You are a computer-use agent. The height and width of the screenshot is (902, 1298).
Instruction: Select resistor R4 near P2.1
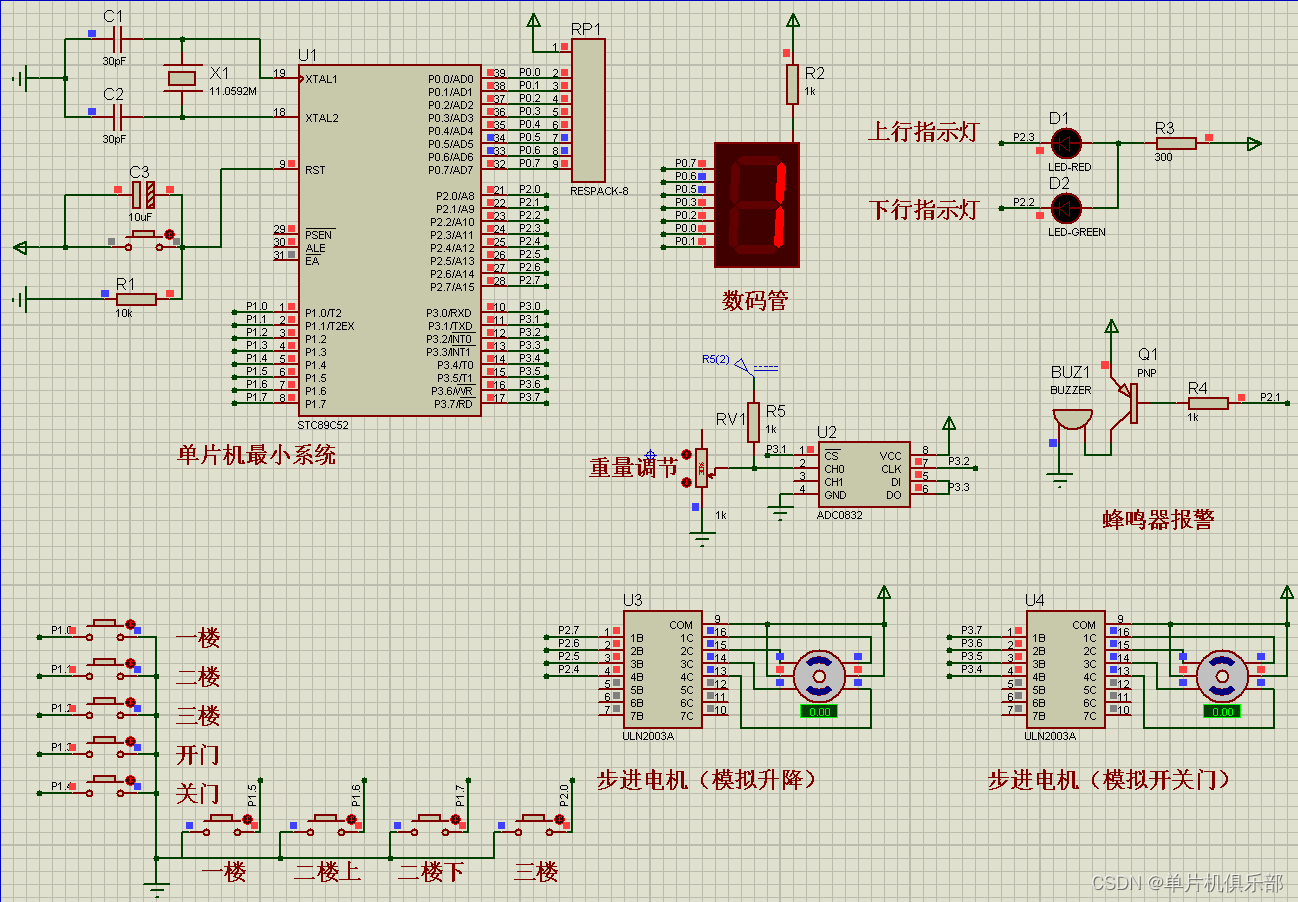[x=1208, y=403]
